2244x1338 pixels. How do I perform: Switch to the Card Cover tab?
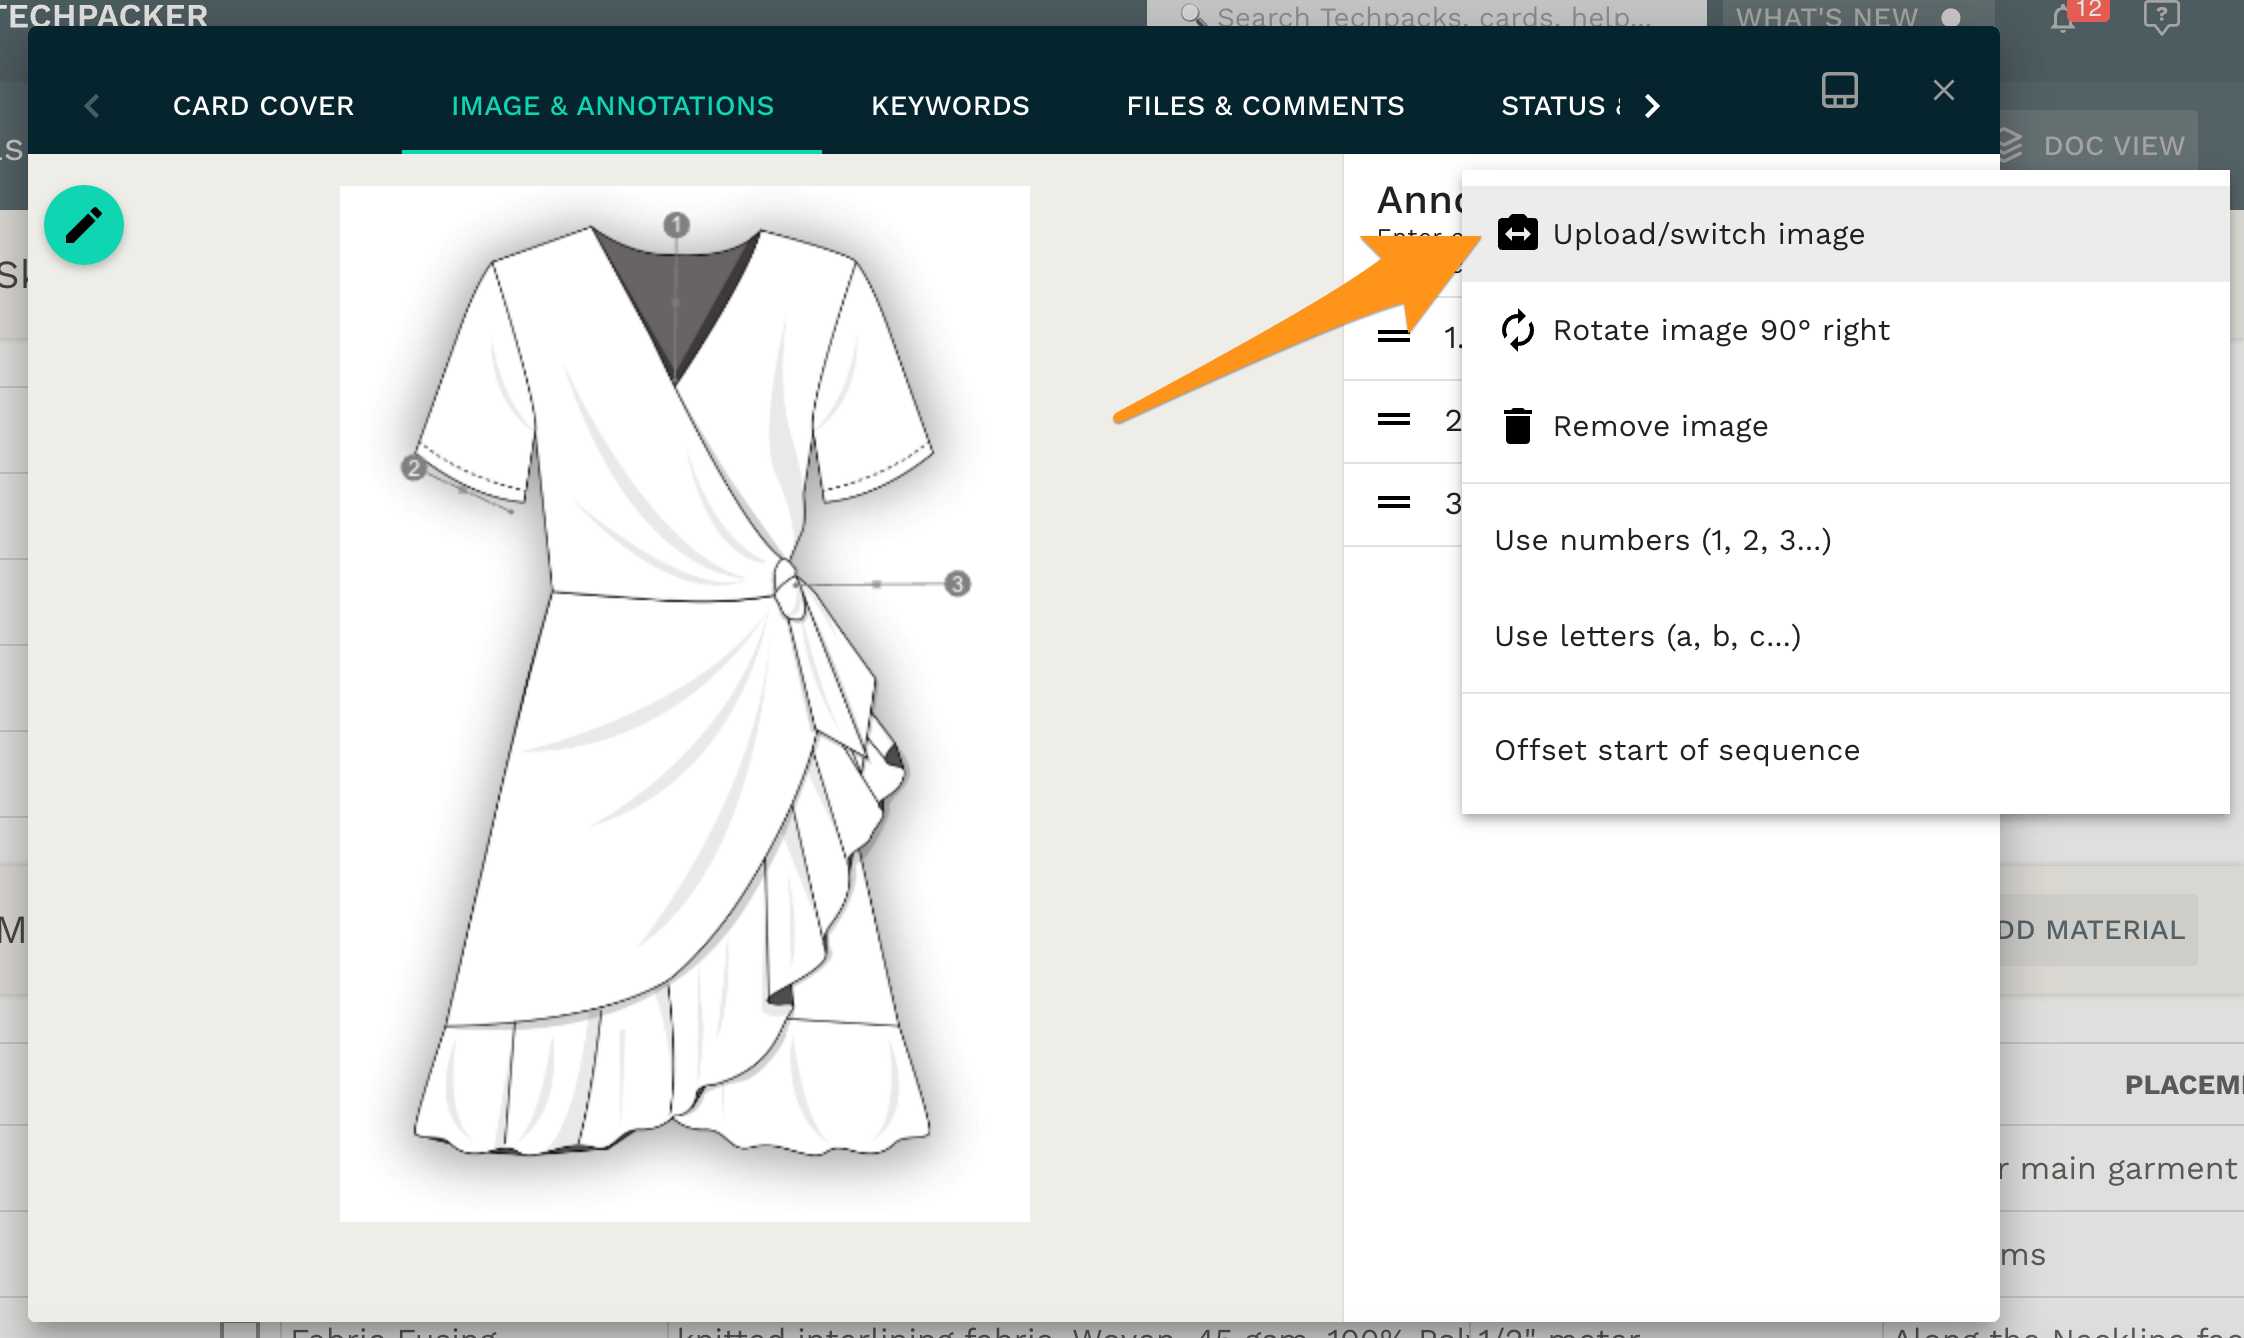click(263, 106)
